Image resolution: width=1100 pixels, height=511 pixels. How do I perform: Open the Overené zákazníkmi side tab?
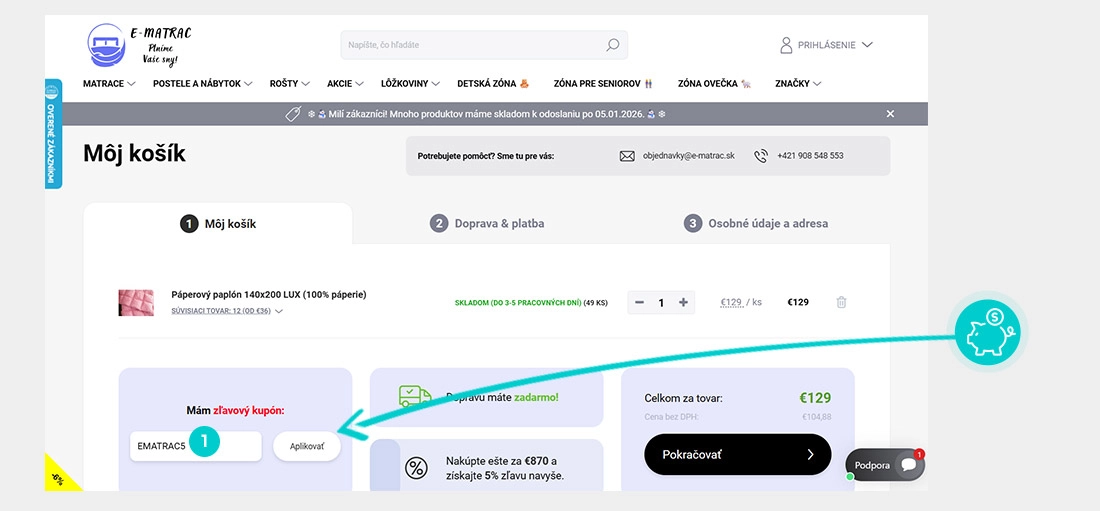click(x=53, y=133)
